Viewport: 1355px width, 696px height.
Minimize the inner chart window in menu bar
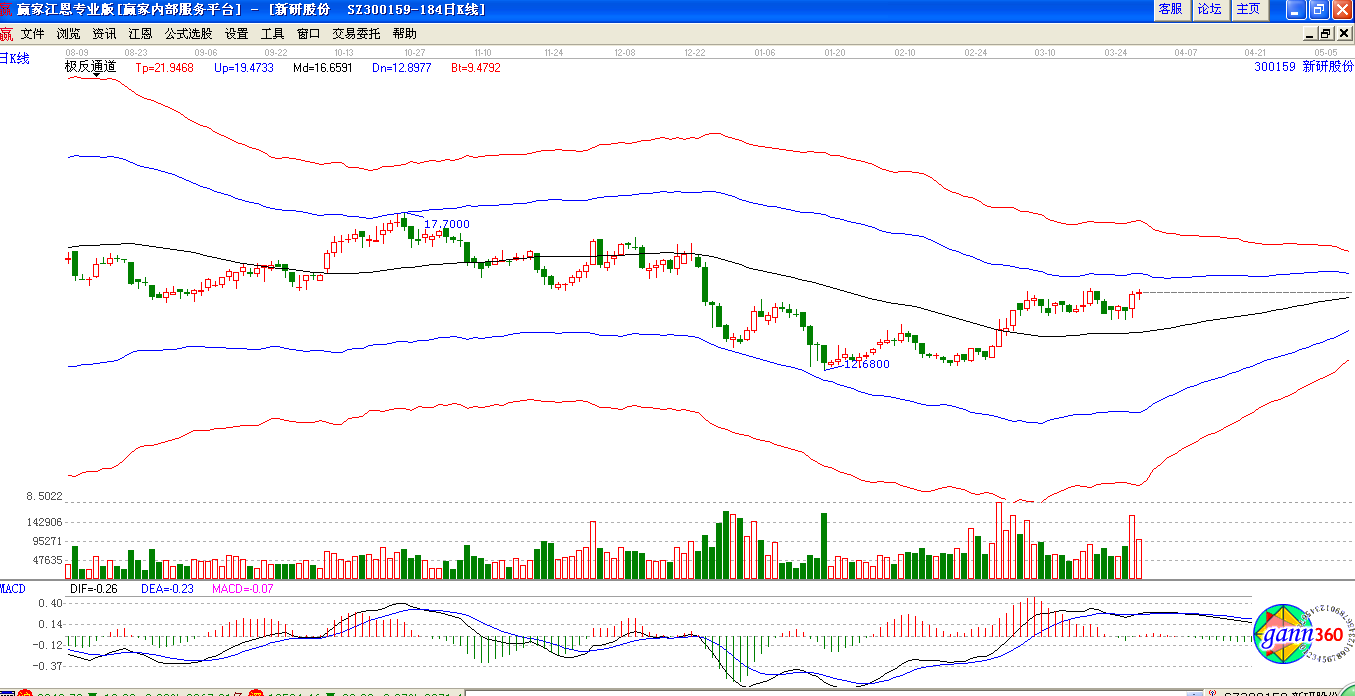pyautogui.click(x=1310, y=33)
